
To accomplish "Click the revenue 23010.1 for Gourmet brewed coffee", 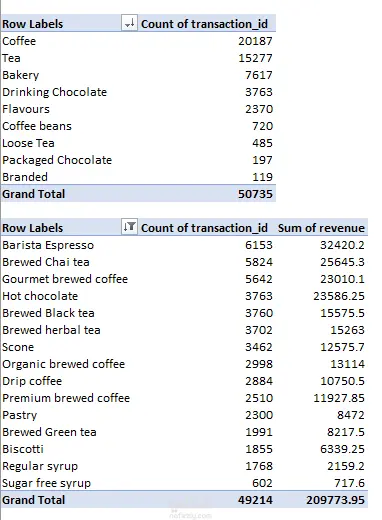I will pyautogui.click(x=342, y=279).
